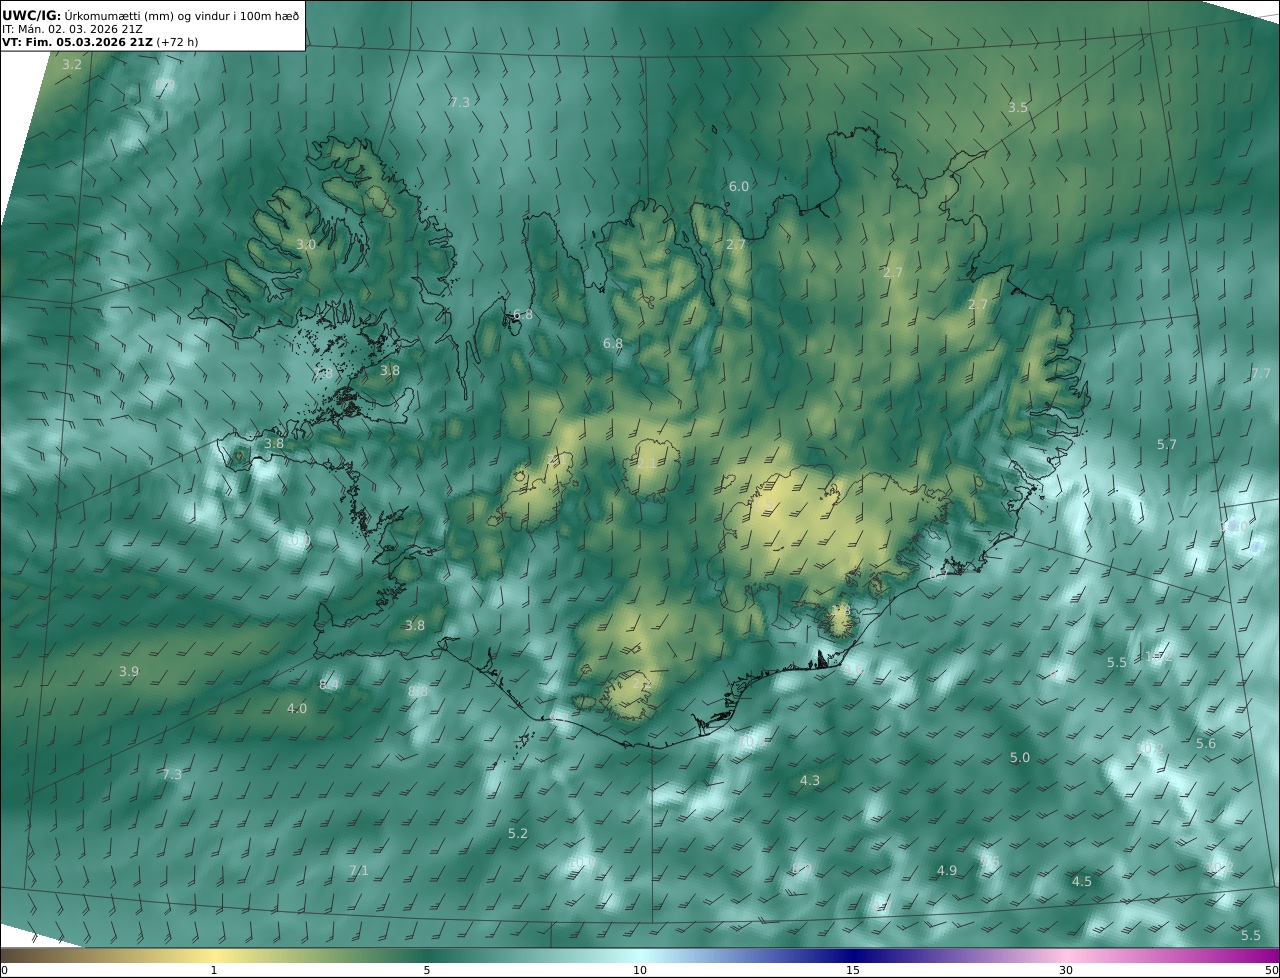Select the 3.5 value label on the map
The width and height of the screenshot is (1280, 978).
(1017, 107)
